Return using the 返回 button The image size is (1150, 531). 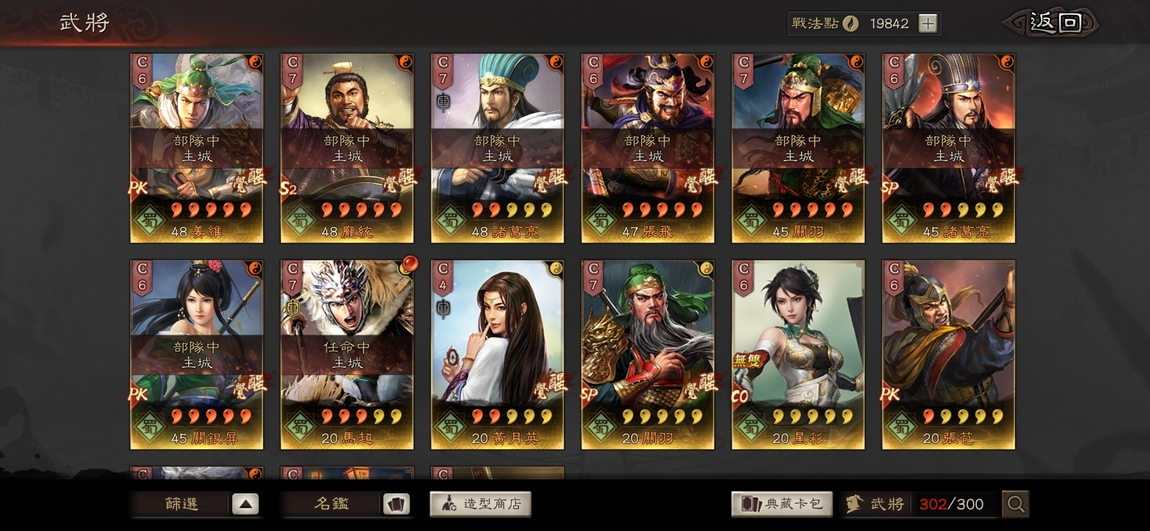click(x=1053, y=23)
